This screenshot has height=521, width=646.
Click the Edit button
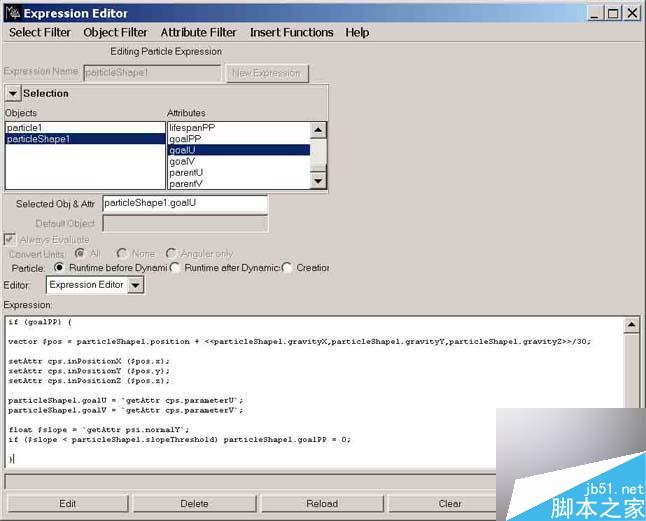[68, 504]
